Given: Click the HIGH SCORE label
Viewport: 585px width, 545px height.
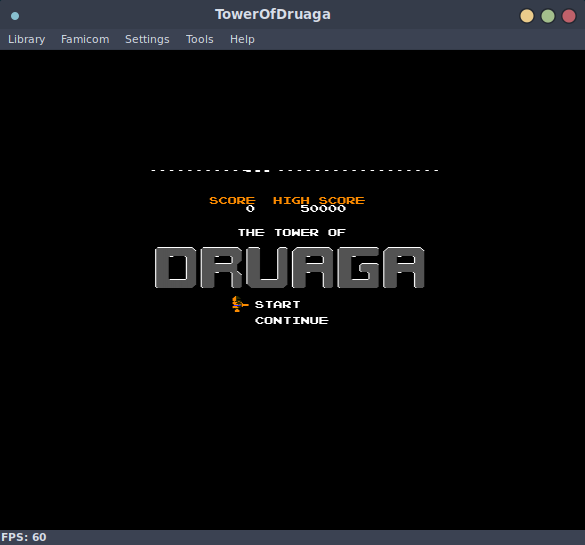Looking at the screenshot, I should tap(319, 200).
